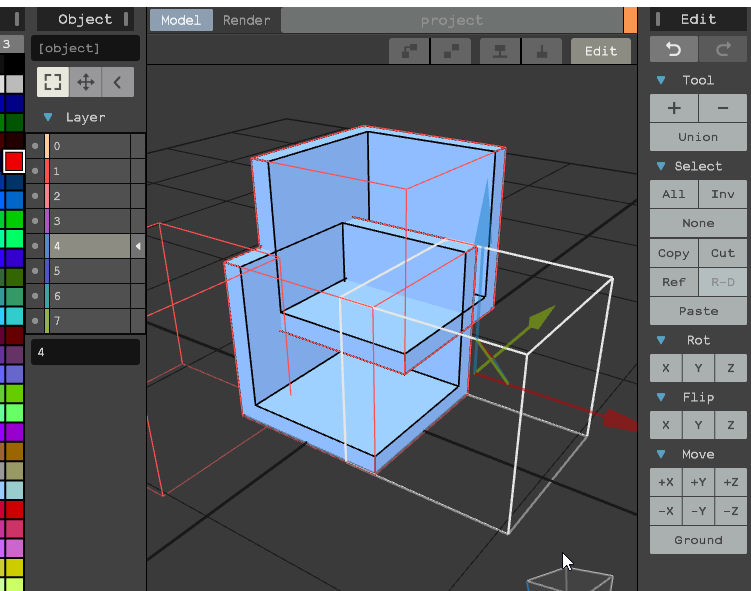Move object -Y

pyautogui.click(x=698, y=511)
